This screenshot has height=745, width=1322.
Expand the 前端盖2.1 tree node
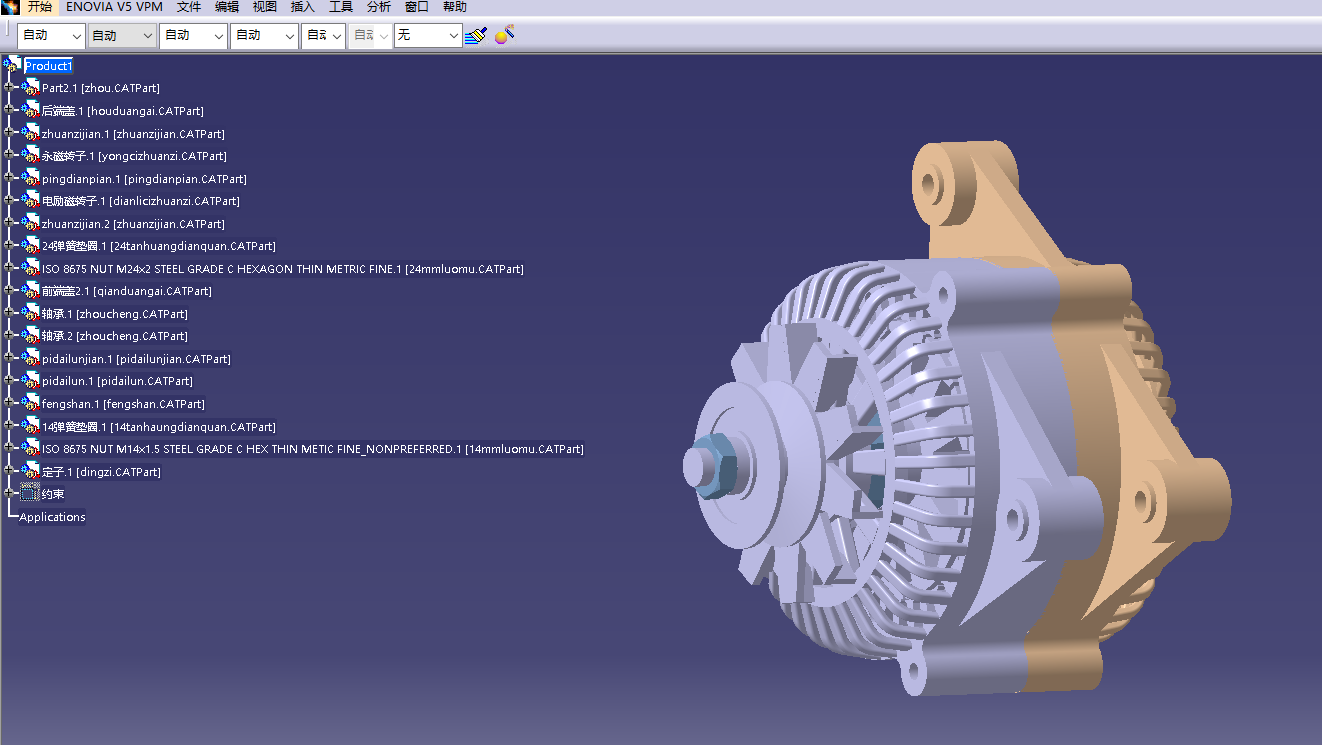(x=9, y=290)
